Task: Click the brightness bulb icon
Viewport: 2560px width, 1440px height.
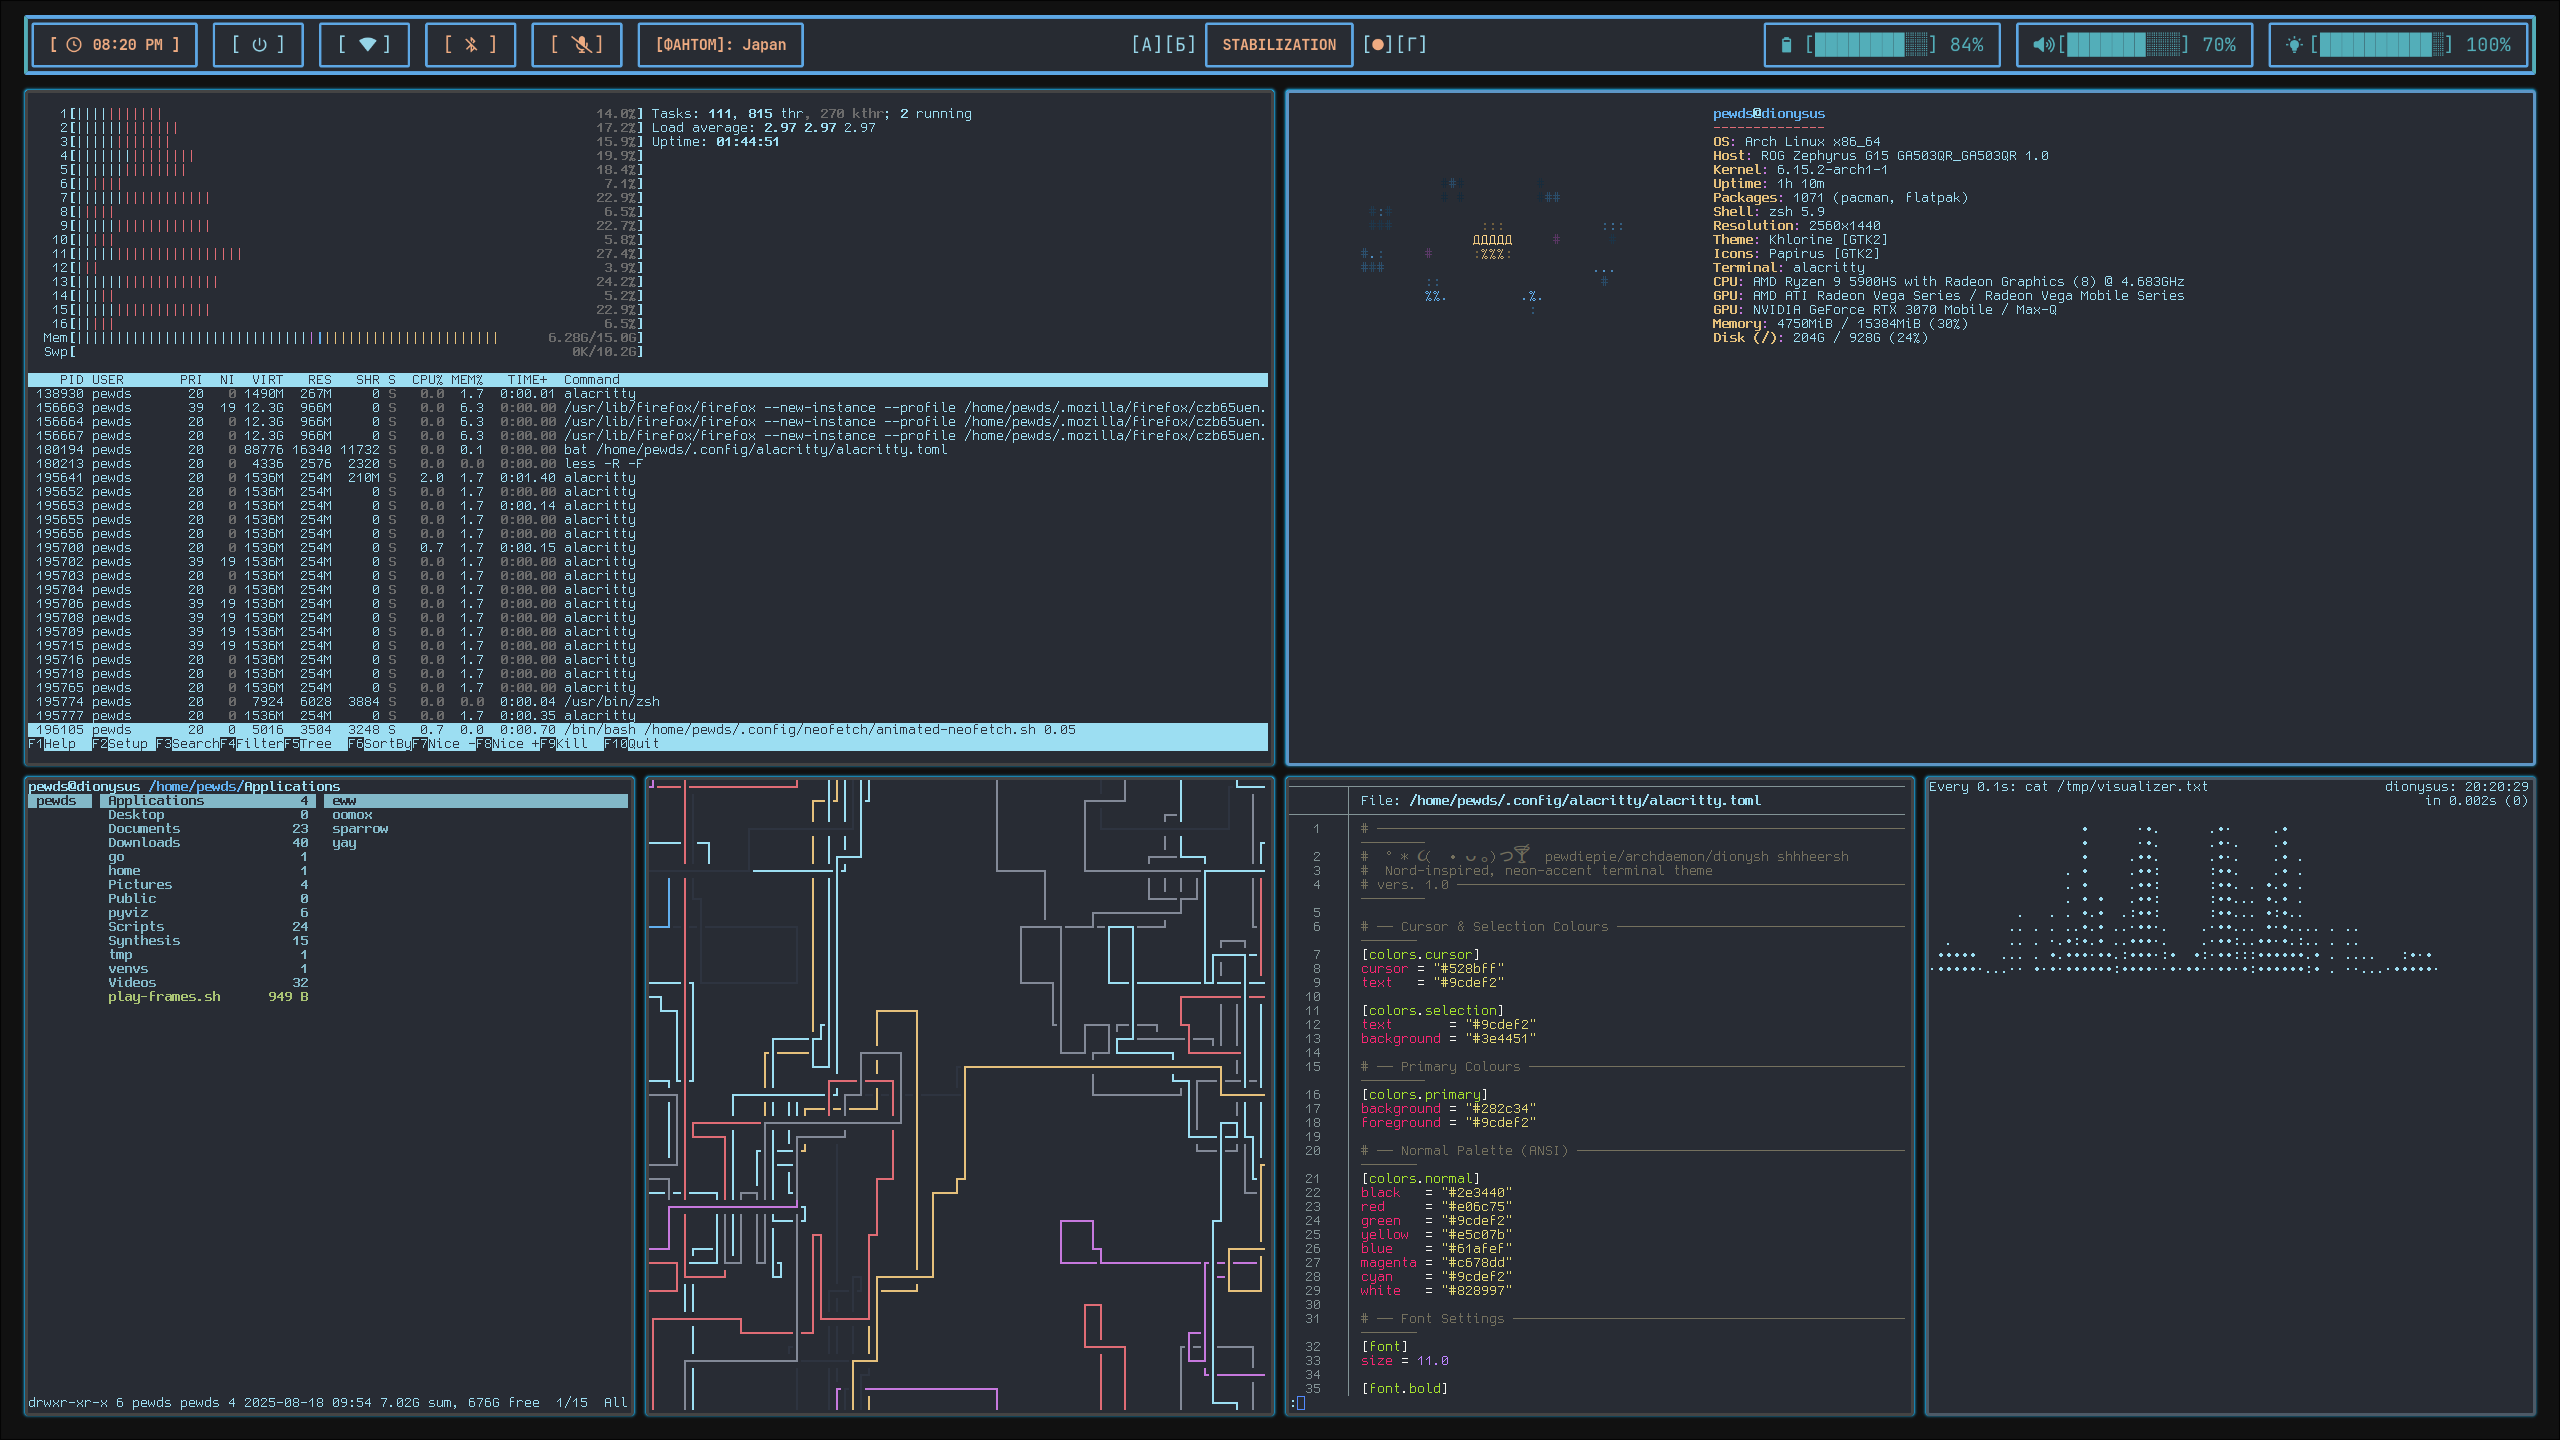Action: coord(2294,45)
